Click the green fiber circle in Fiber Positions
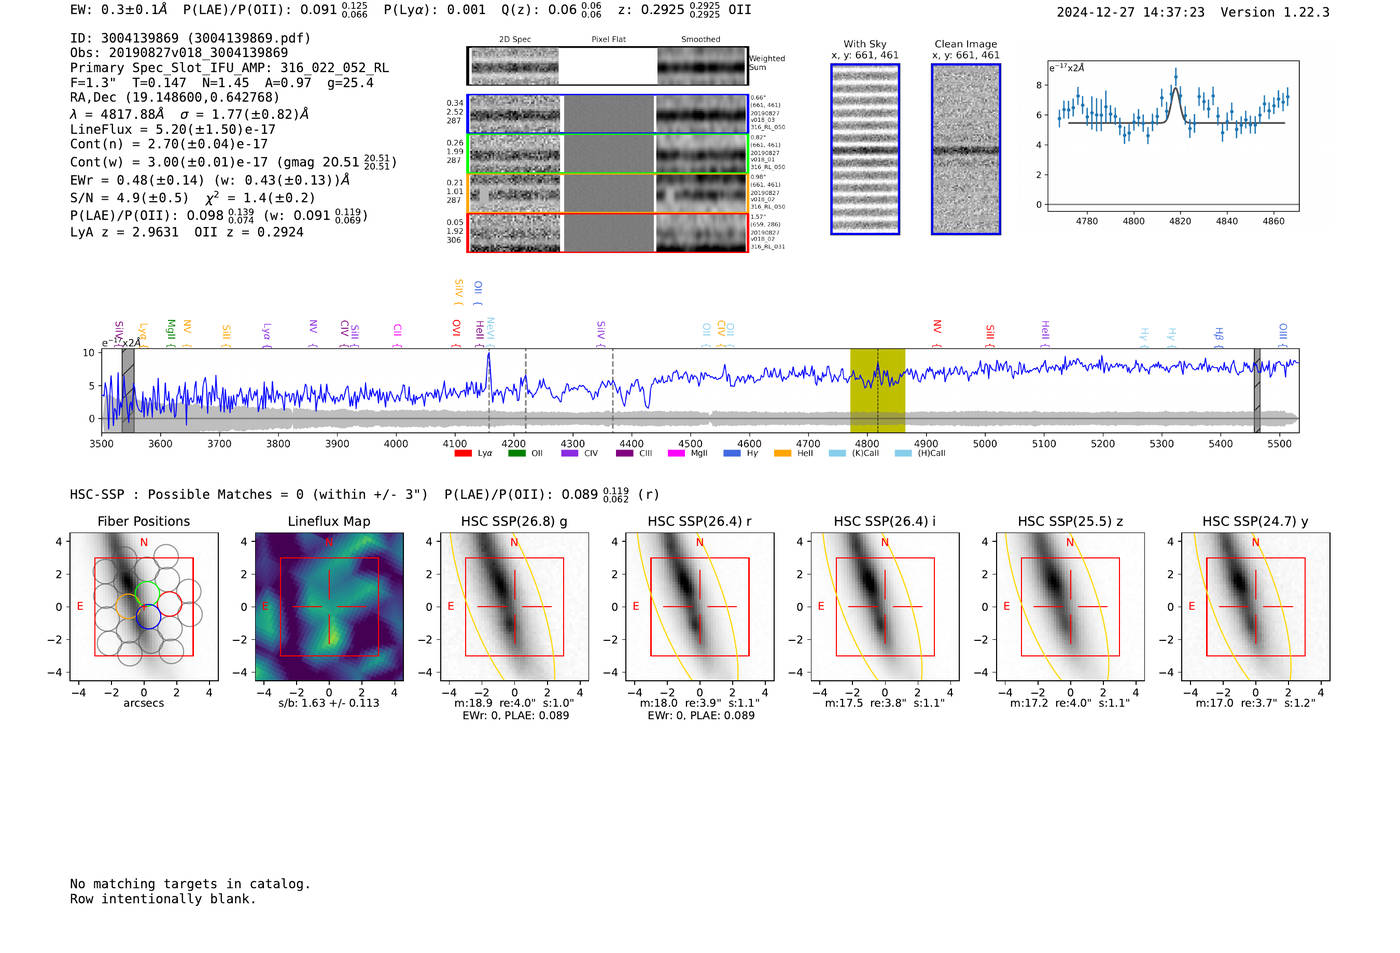This screenshot has width=1400, height=953. click(x=147, y=592)
